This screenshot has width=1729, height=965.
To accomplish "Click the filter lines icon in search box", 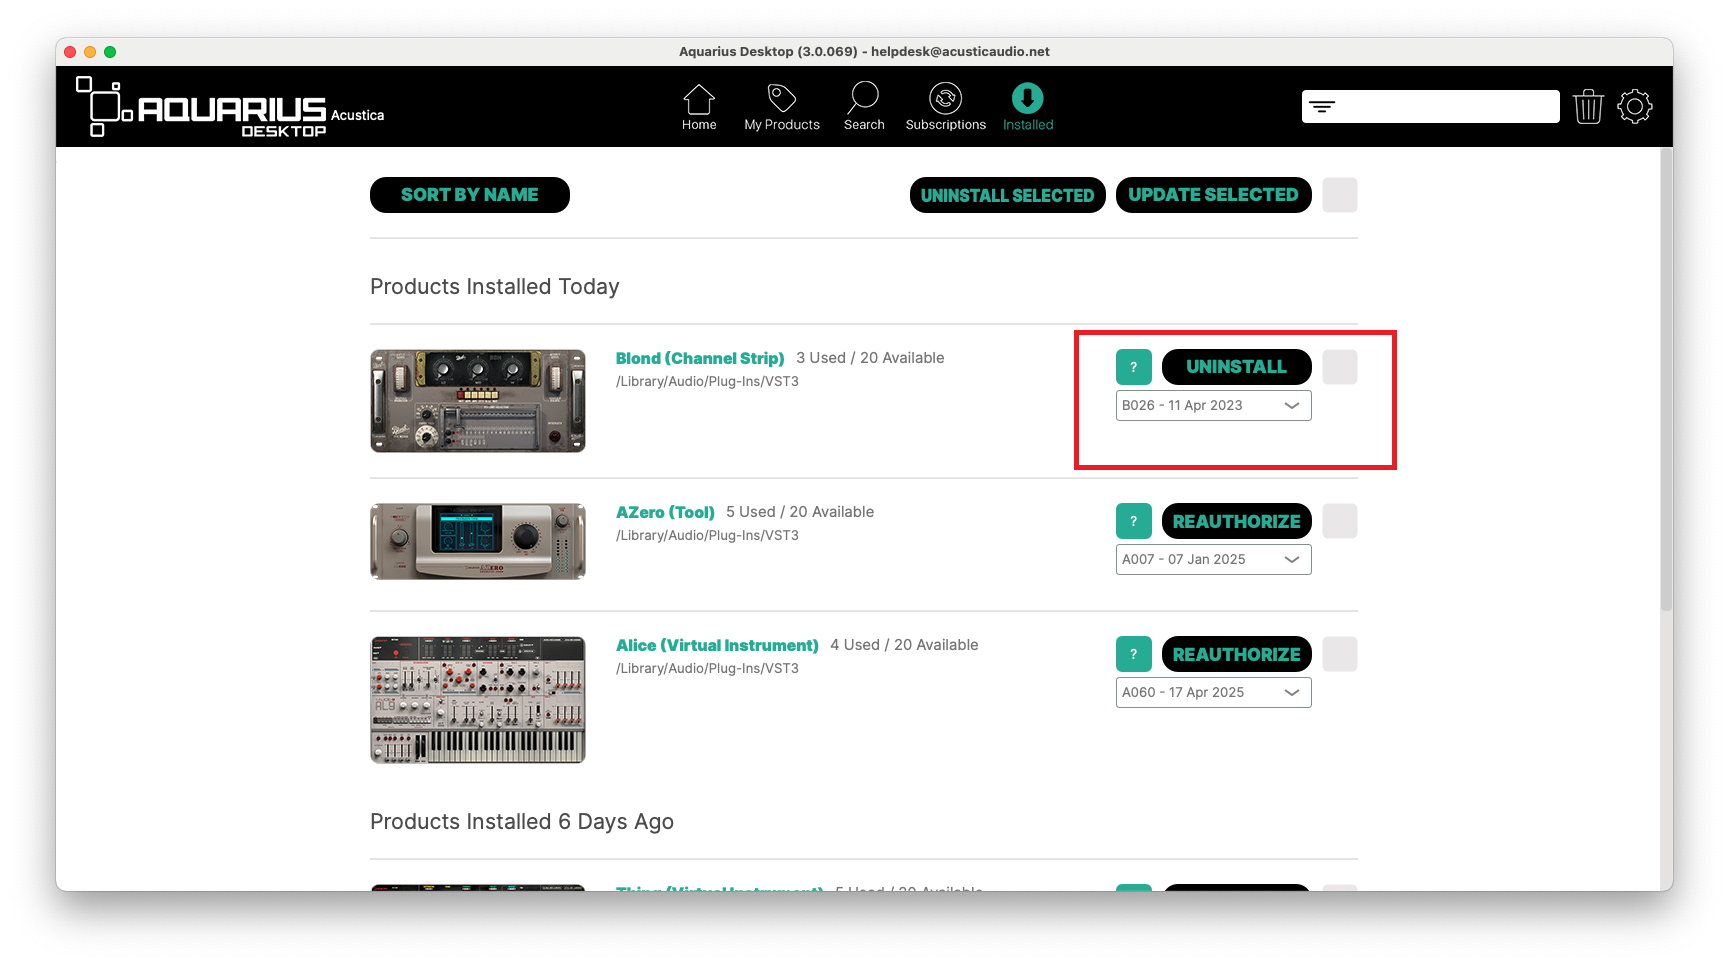I will (1322, 106).
